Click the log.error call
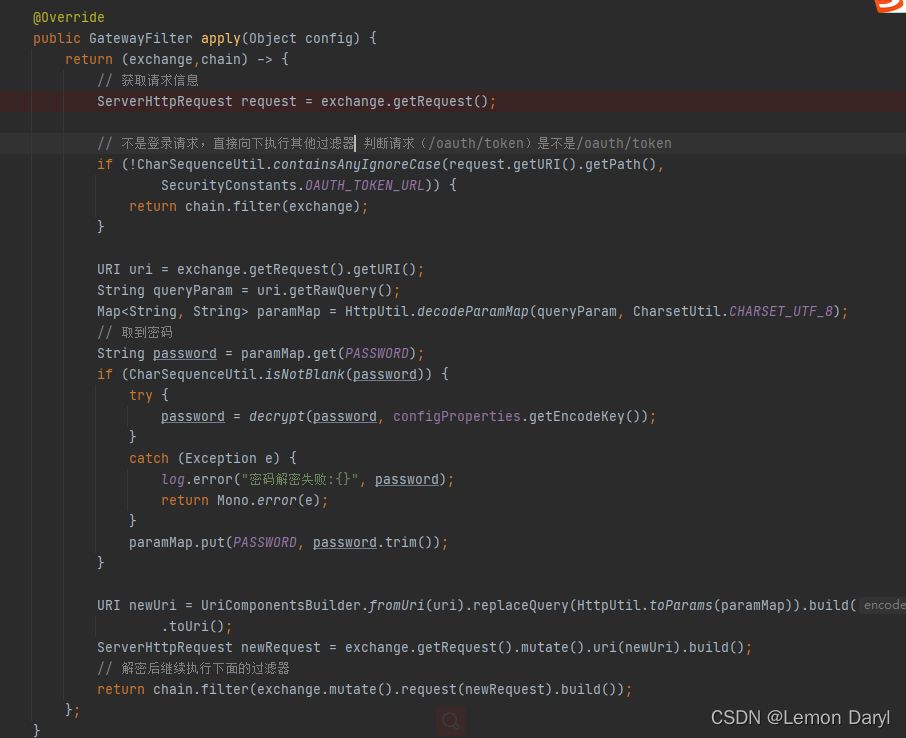This screenshot has width=906, height=738. point(196,479)
